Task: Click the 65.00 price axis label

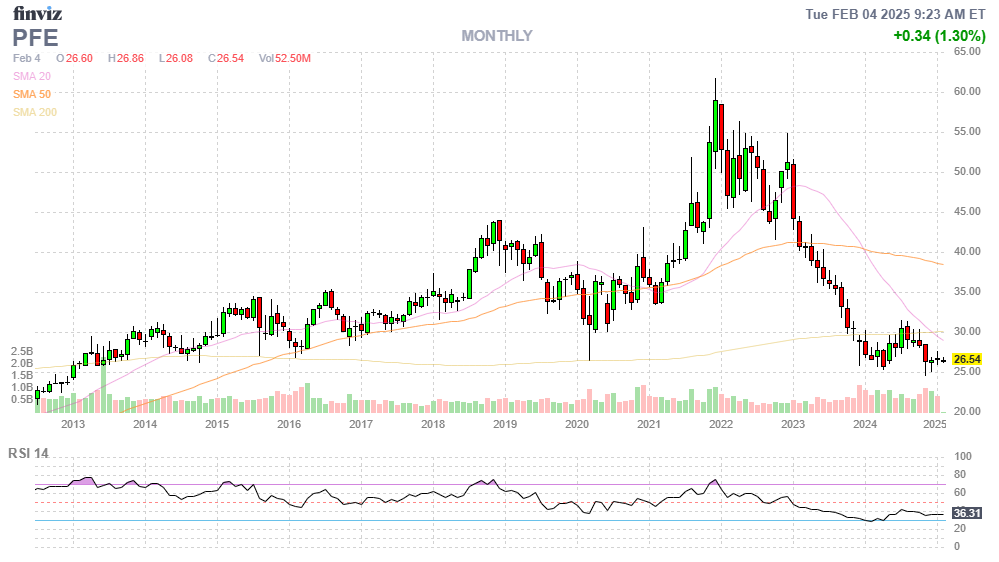Action: [x=967, y=52]
